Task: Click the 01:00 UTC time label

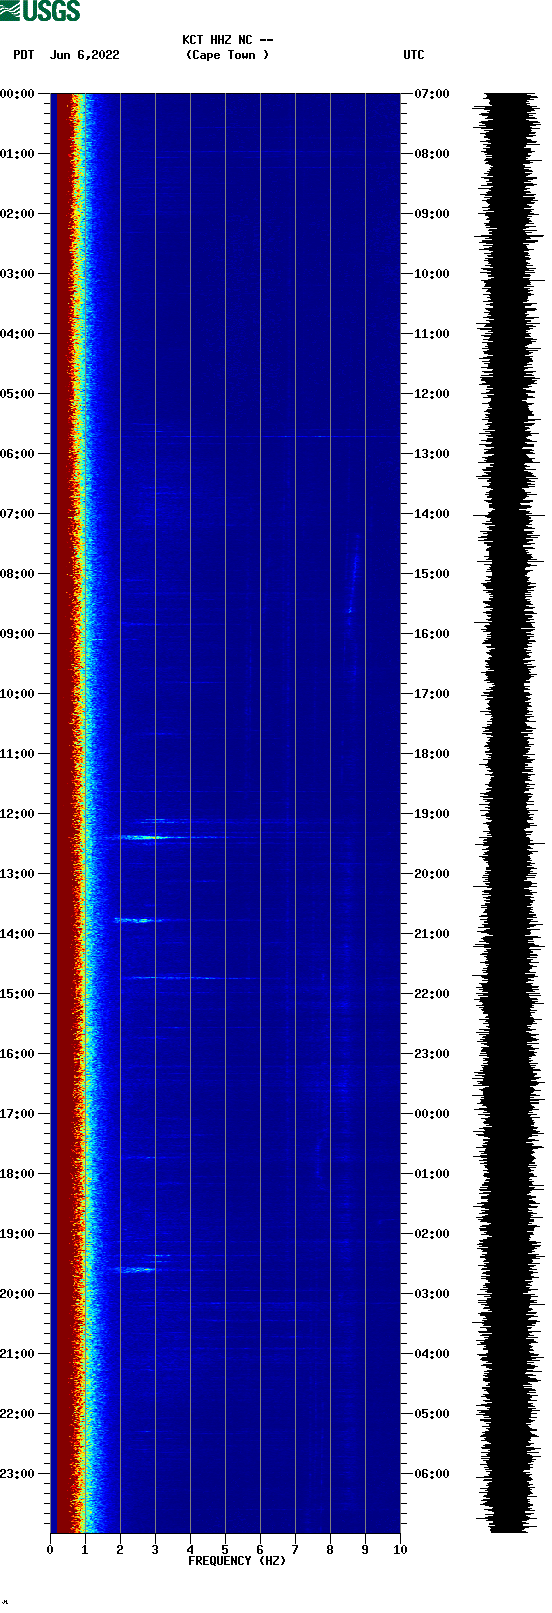Action: (432, 1174)
